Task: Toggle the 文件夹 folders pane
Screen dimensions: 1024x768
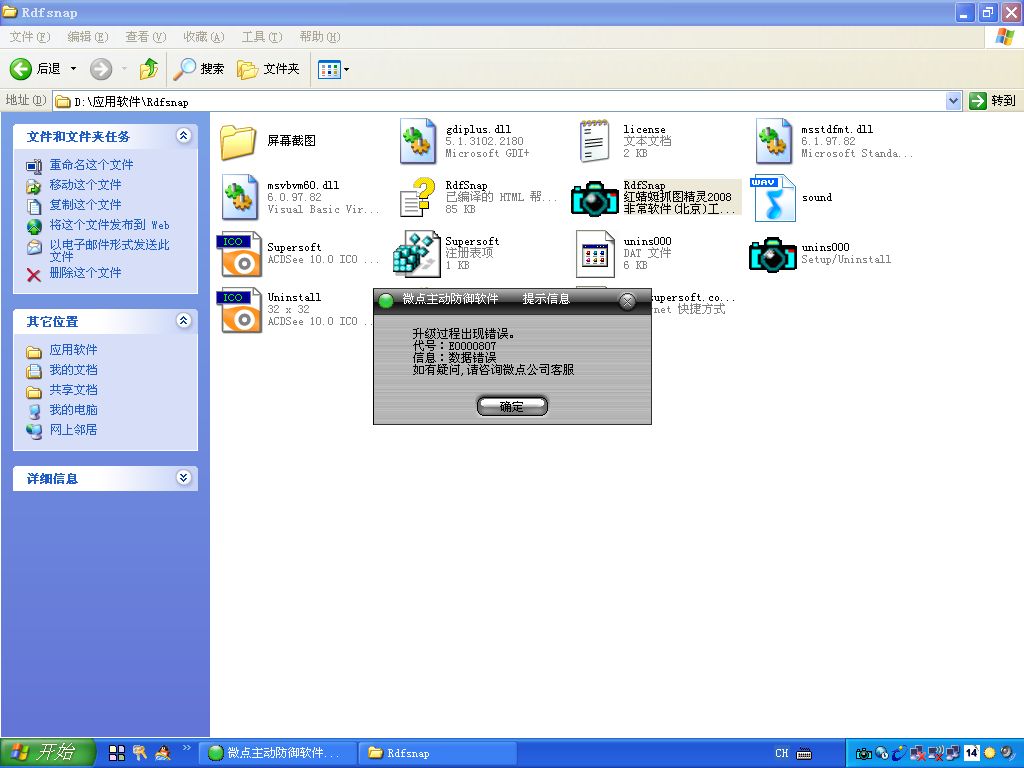Action: coord(268,69)
